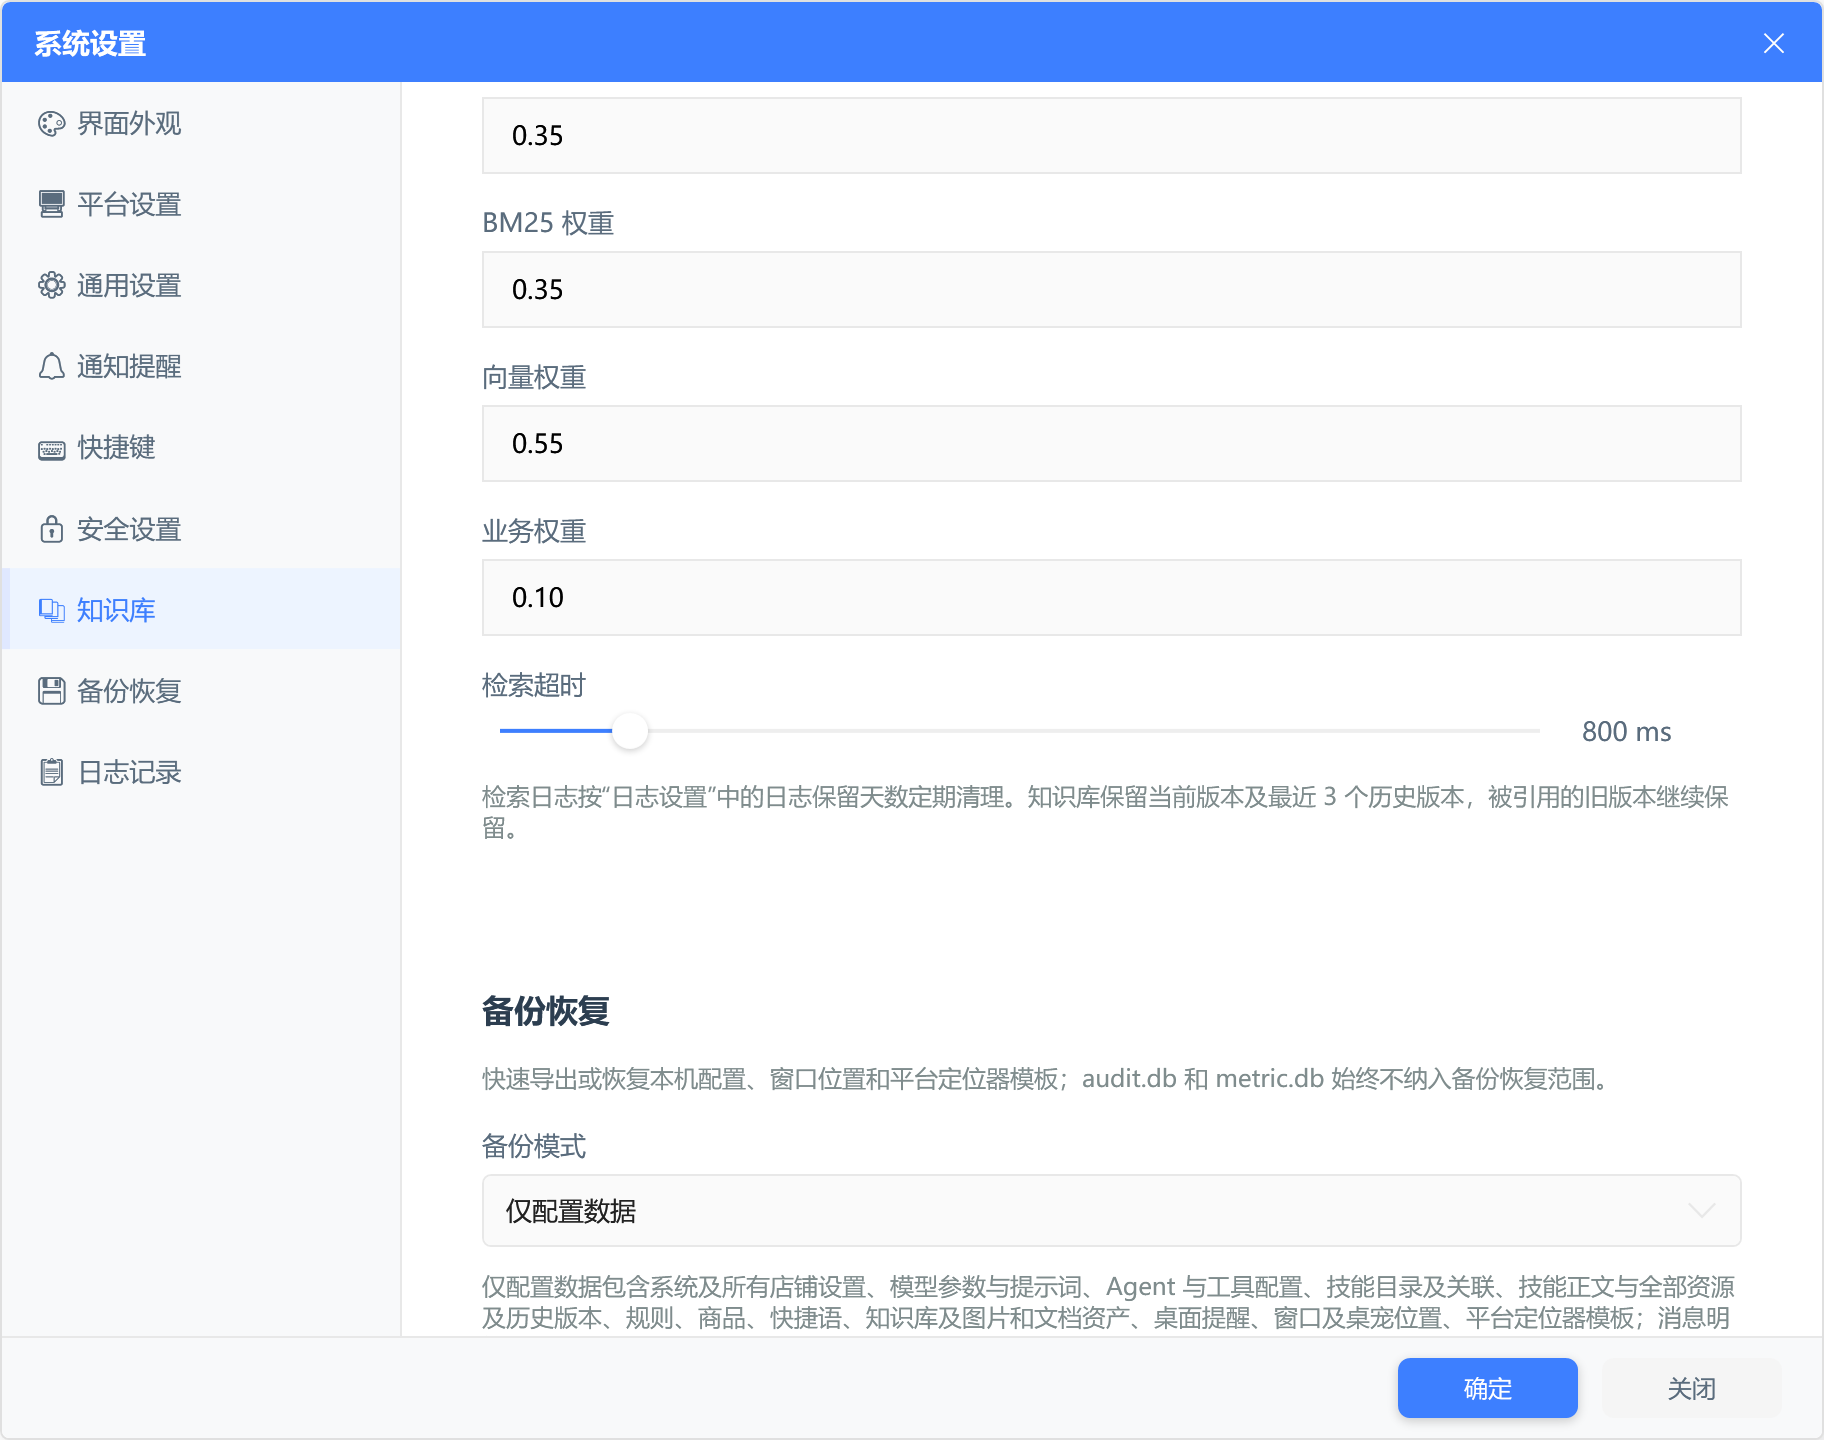Click the 备份恢复 section heading
This screenshot has width=1824, height=1440.
pos(545,1011)
